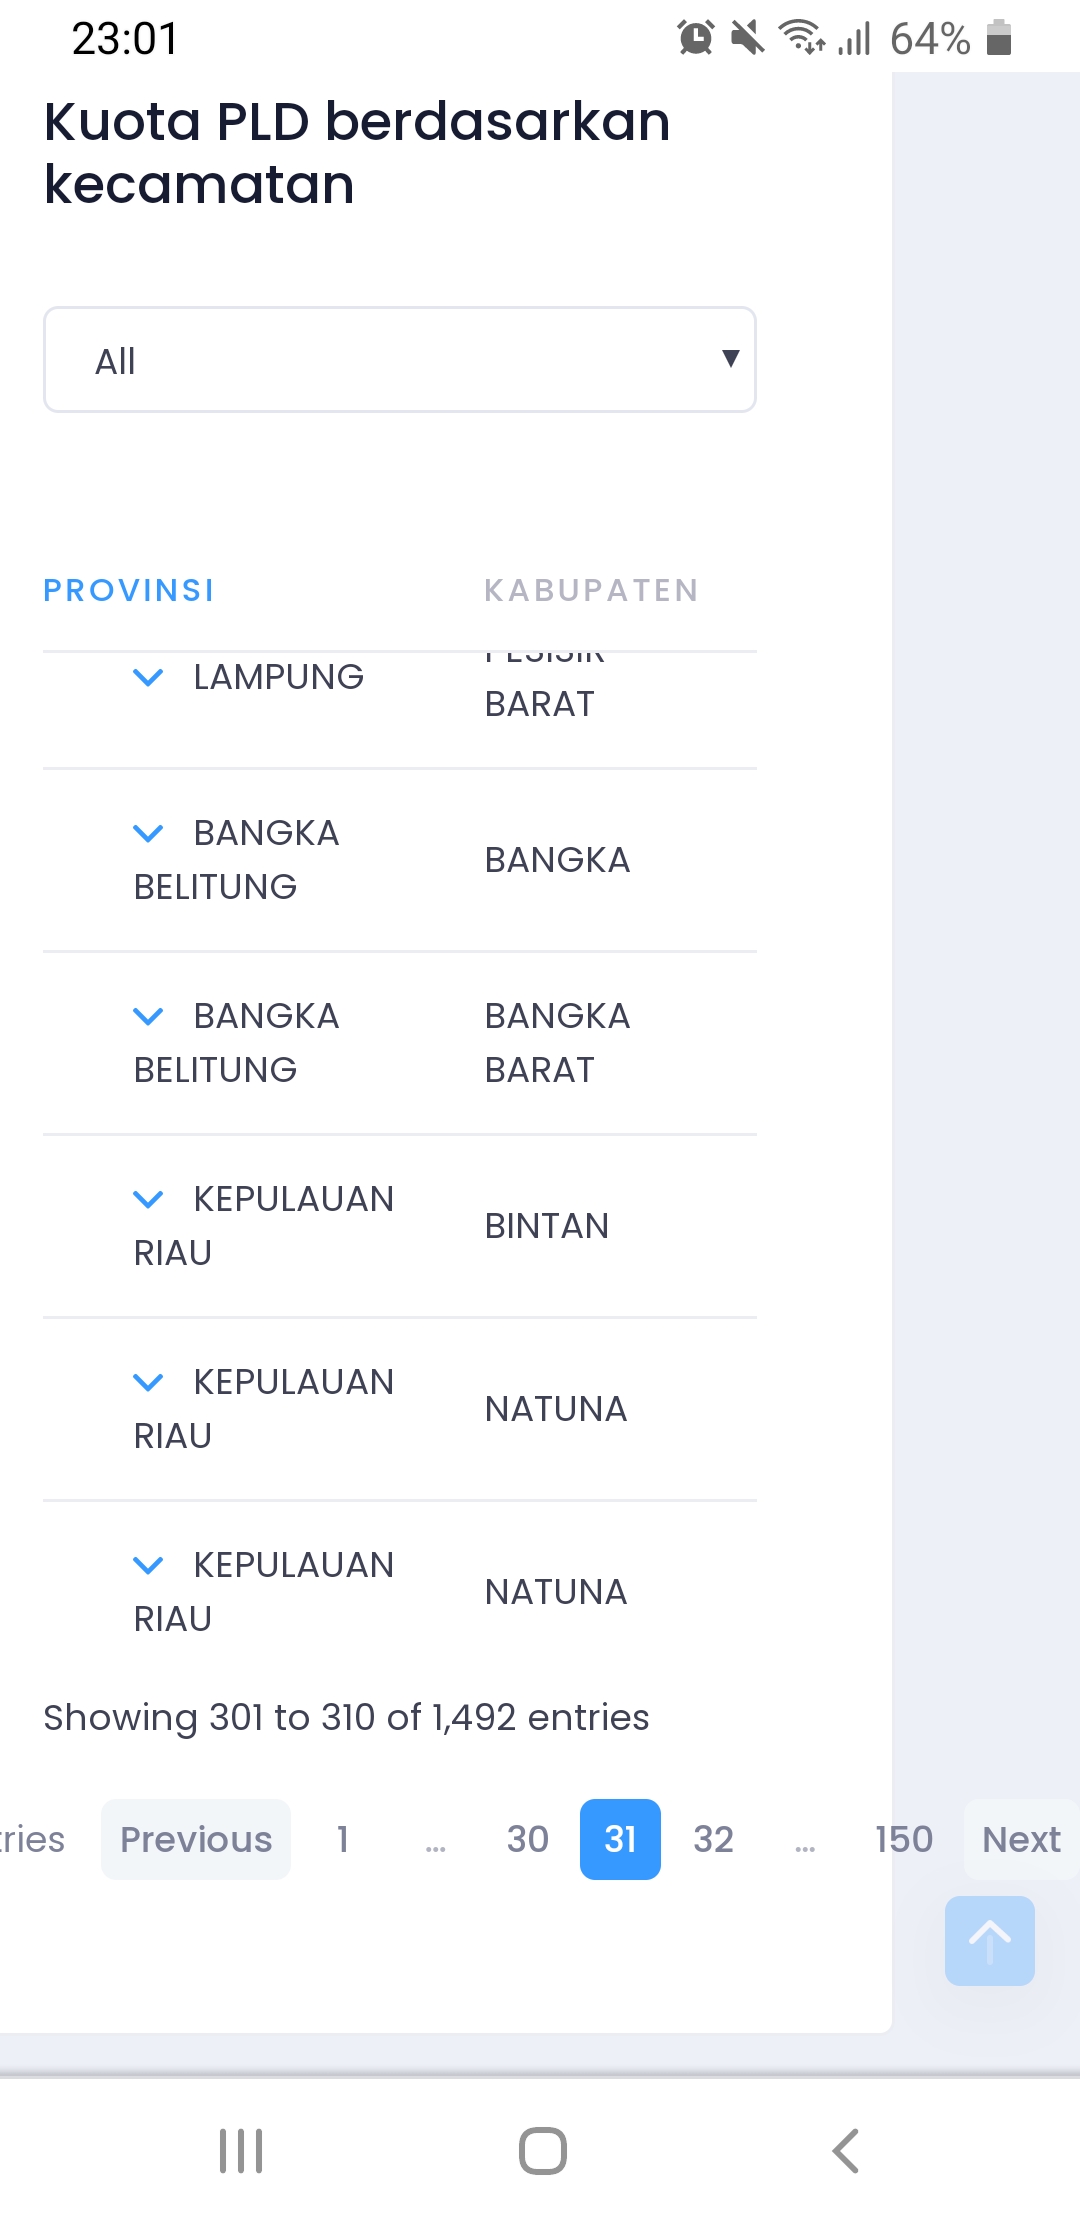Screen dimensions: 1080x2220
Task: Expand the BANGKA BELITUNG – BANGKA BARAT row
Action: click(x=148, y=1017)
